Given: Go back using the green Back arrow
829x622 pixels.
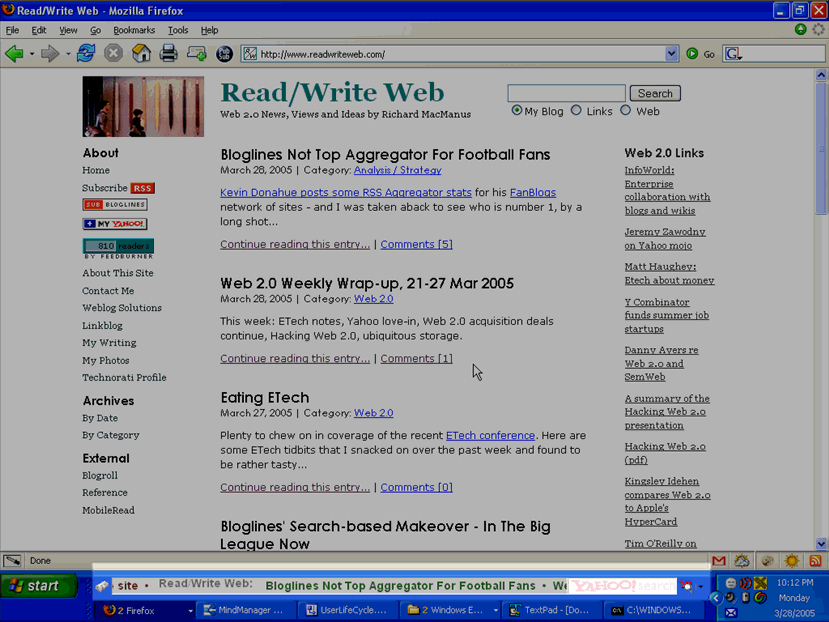Looking at the screenshot, I should tap(14, 53).
